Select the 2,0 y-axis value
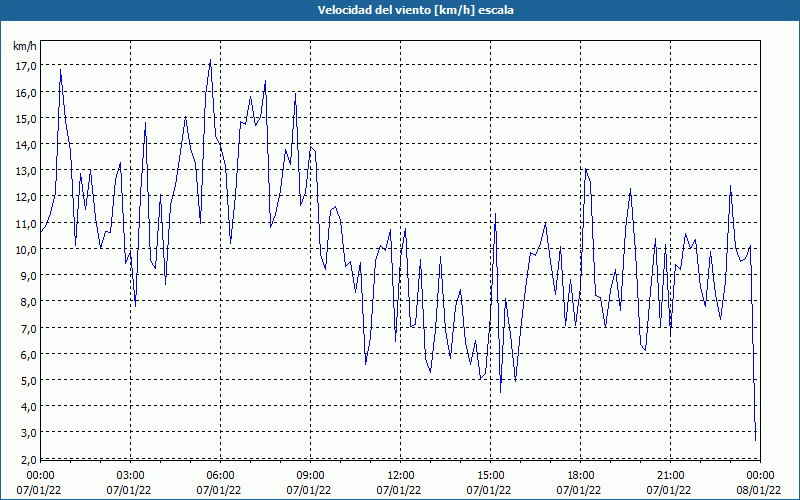 pos(28,459)
